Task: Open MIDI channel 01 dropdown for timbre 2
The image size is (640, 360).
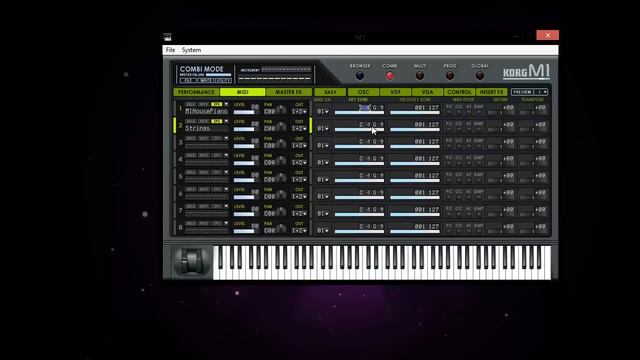Action: click(322, 129)
